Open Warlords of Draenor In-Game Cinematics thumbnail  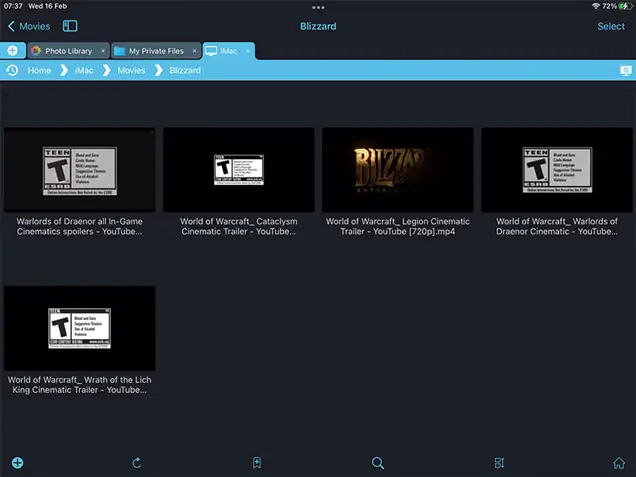point(80,170)
